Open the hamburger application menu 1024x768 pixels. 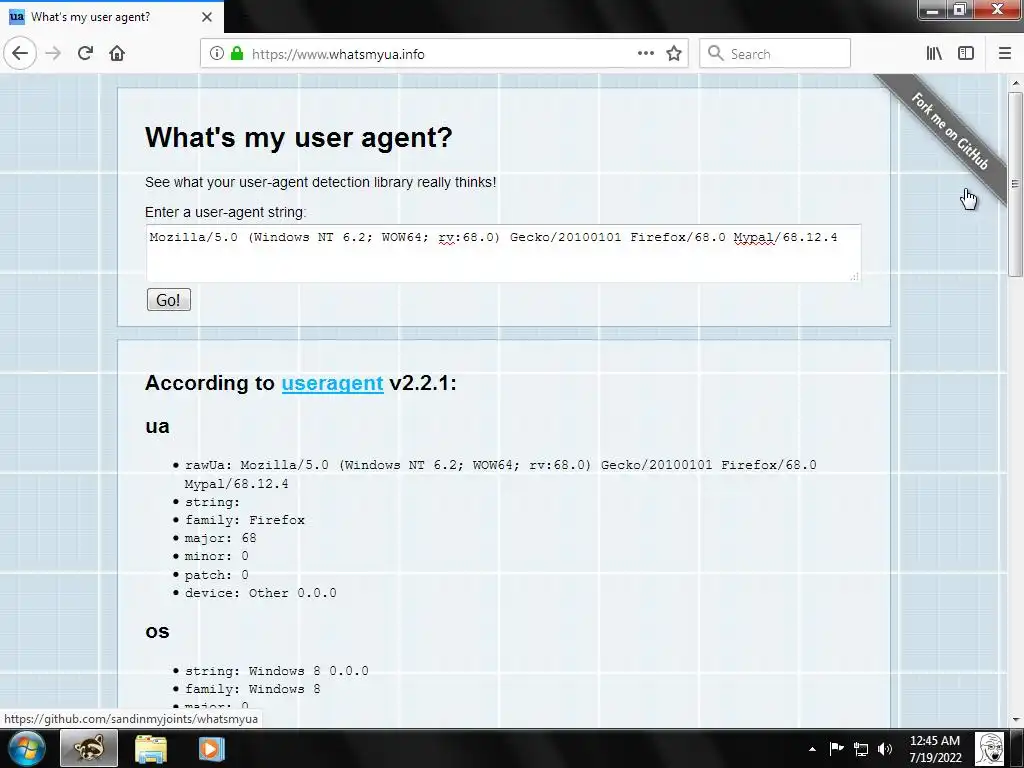click(1005, 54)
